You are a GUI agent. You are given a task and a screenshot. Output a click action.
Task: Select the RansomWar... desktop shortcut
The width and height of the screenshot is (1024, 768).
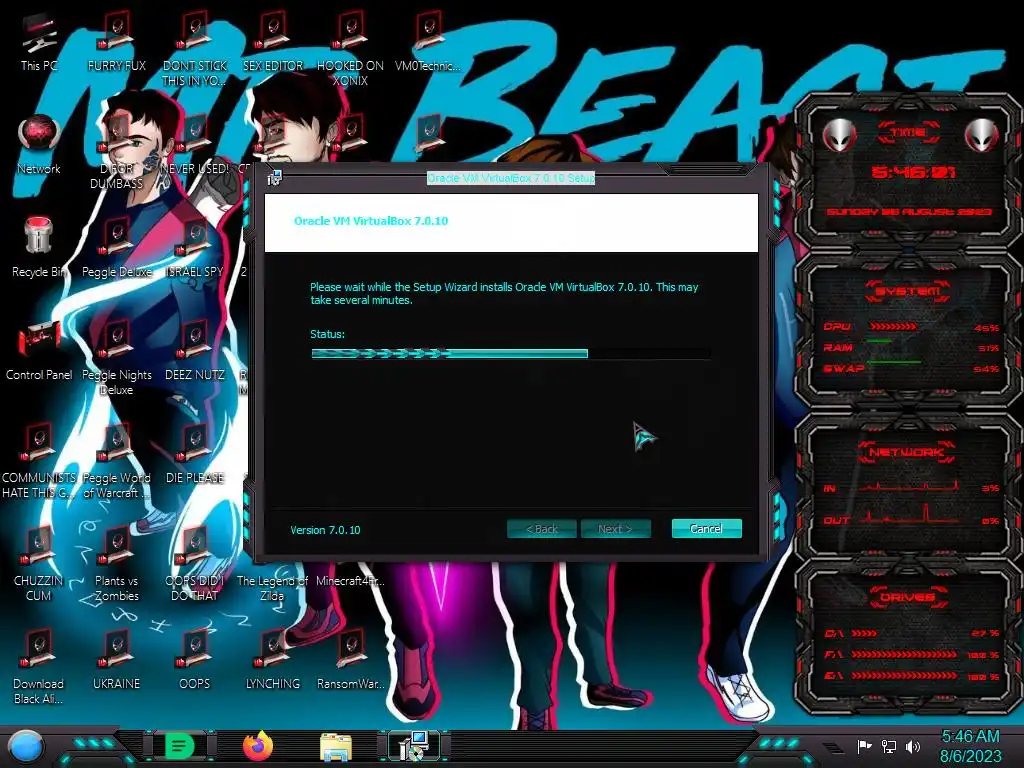tap(350, 661)
